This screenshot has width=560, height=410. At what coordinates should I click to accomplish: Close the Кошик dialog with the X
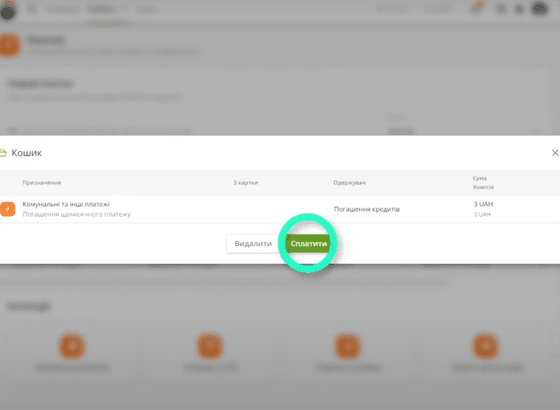(555, 153)
